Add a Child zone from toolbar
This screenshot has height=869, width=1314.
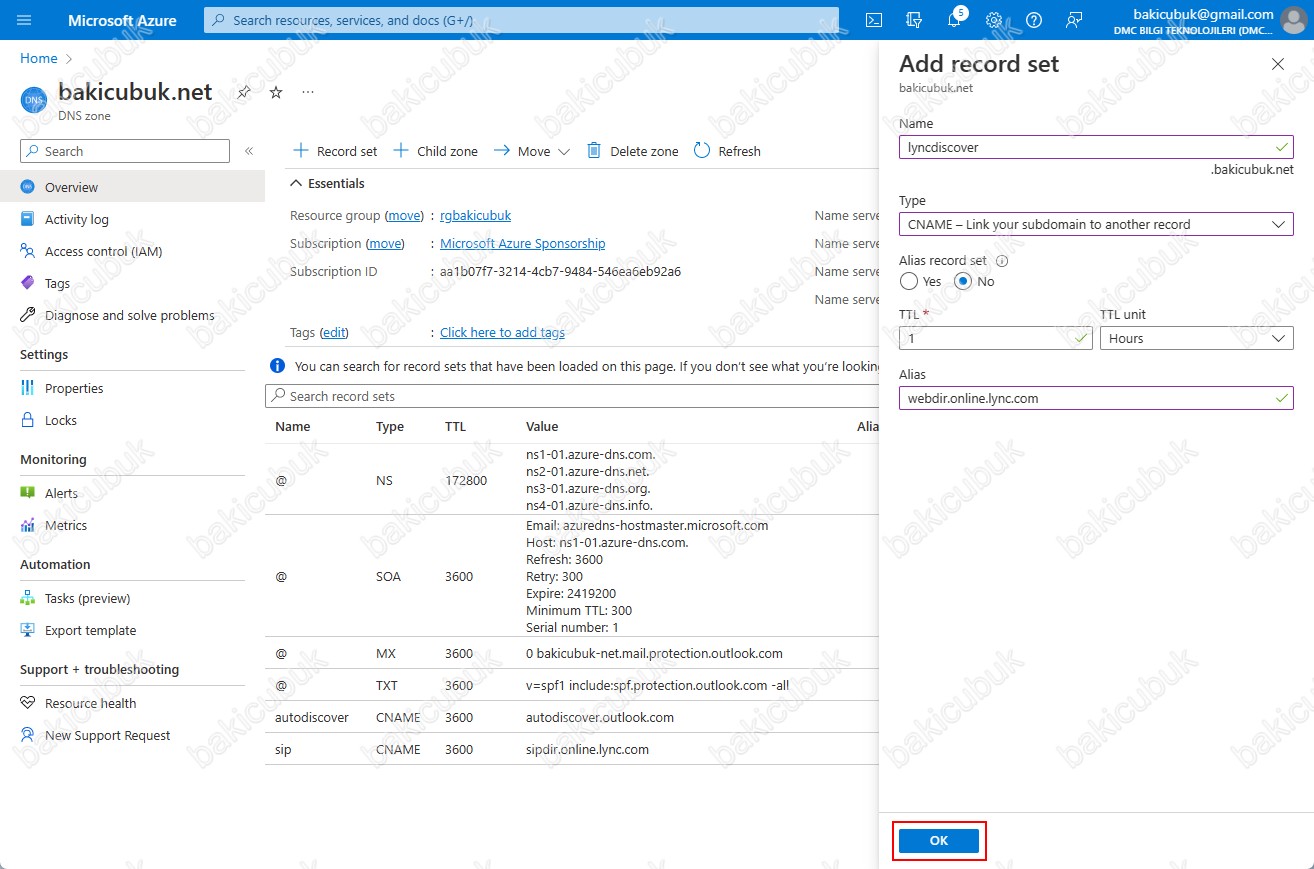435,151
